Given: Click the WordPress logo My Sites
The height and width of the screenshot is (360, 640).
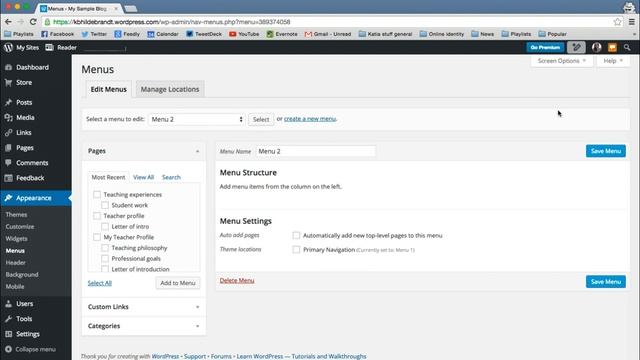Looking at the screenshot, I should point(9,47).
